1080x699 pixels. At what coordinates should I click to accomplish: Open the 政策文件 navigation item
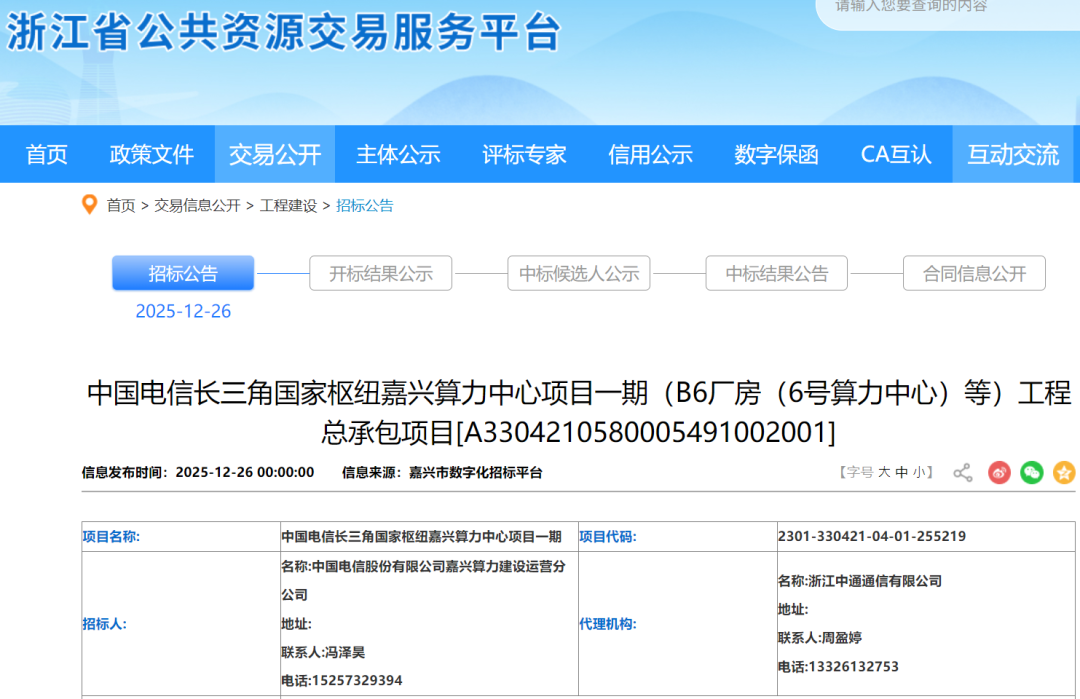click(x=151, y=155)
